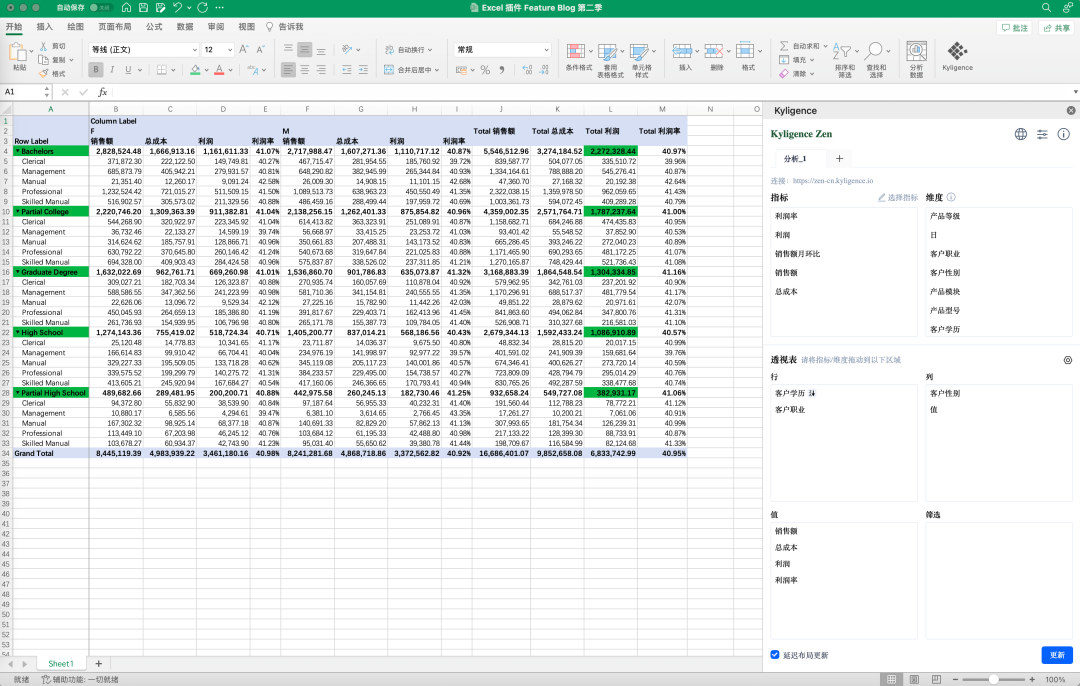Collapse the Bachelors row group
Viewport: 1080px width, 686px height.
tap(17, 151)
